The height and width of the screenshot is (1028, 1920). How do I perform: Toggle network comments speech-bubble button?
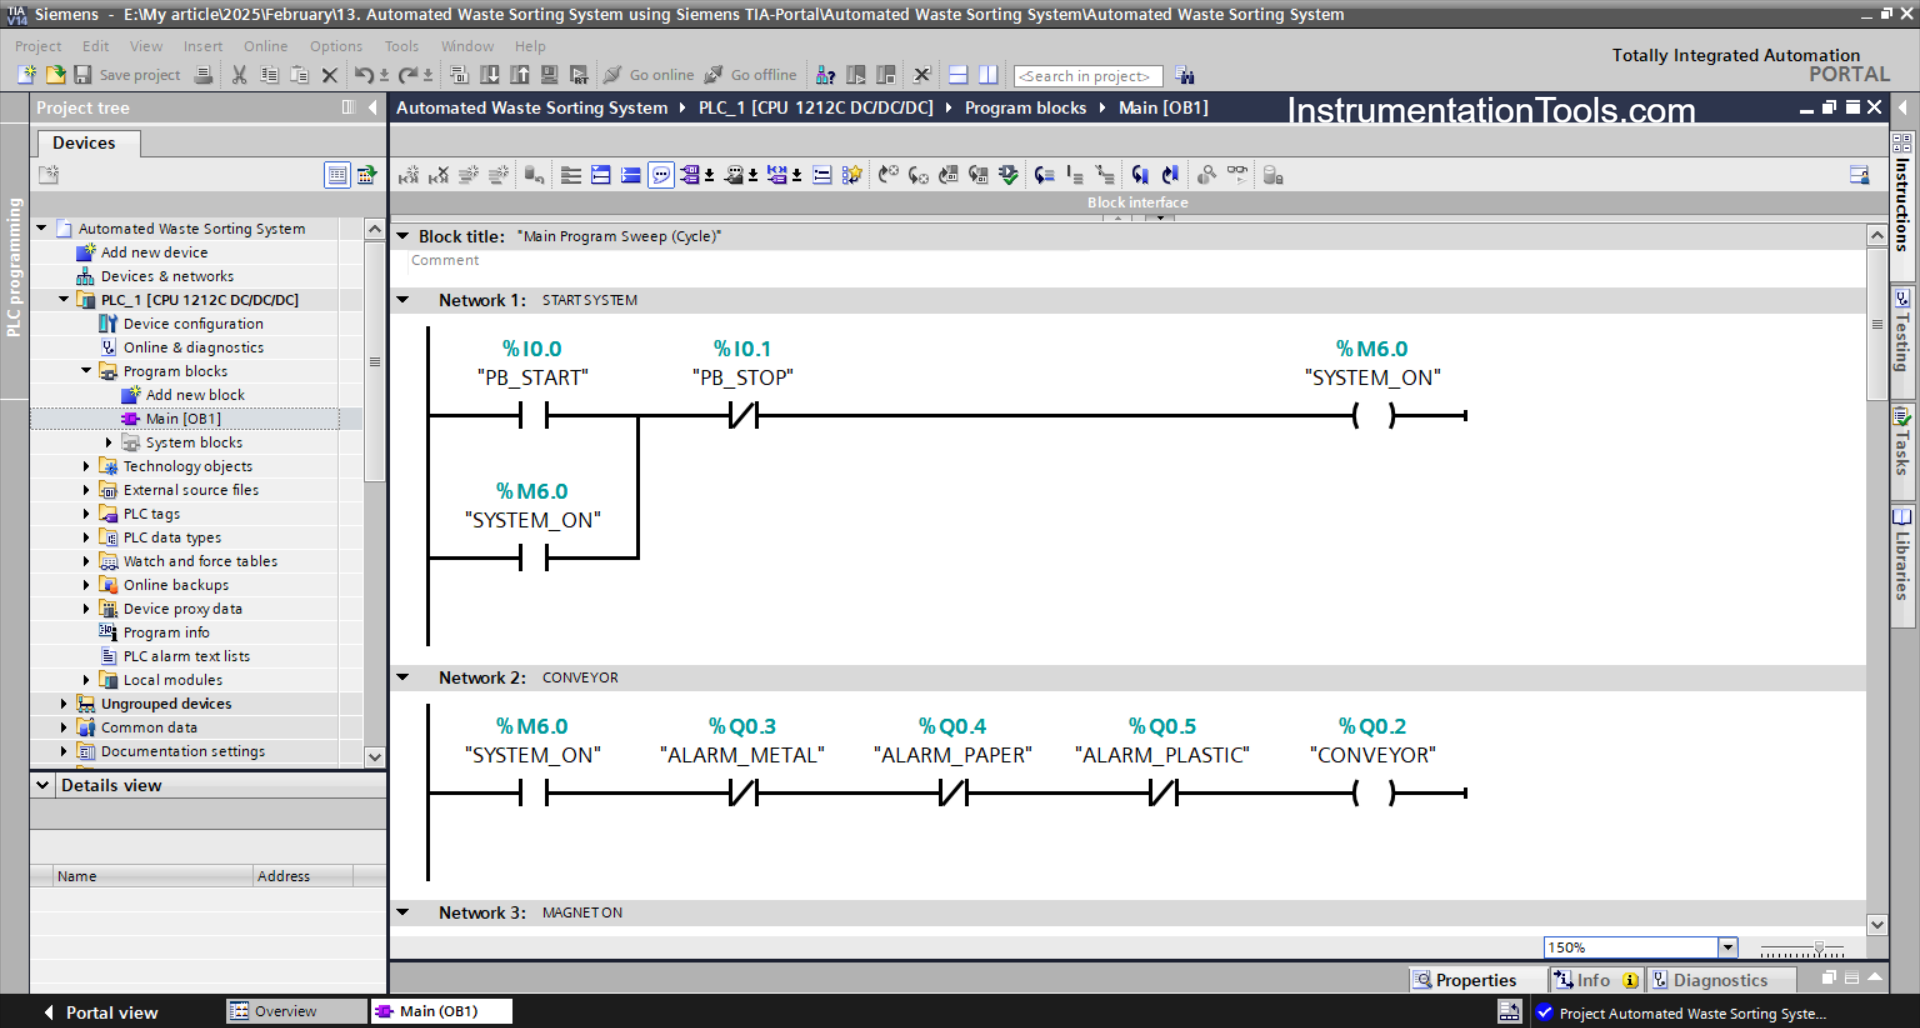pyautogui.click(x=661, y=175)
